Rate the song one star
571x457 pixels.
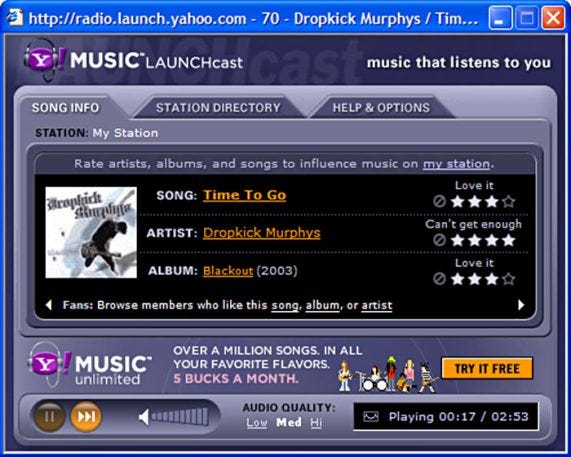(457, 201)
